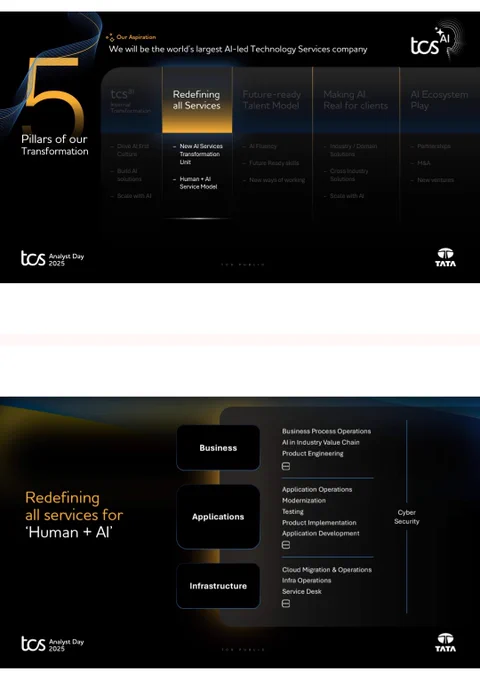Click the Infra Operations item
The image size is (480, 680).
point(306,580)
